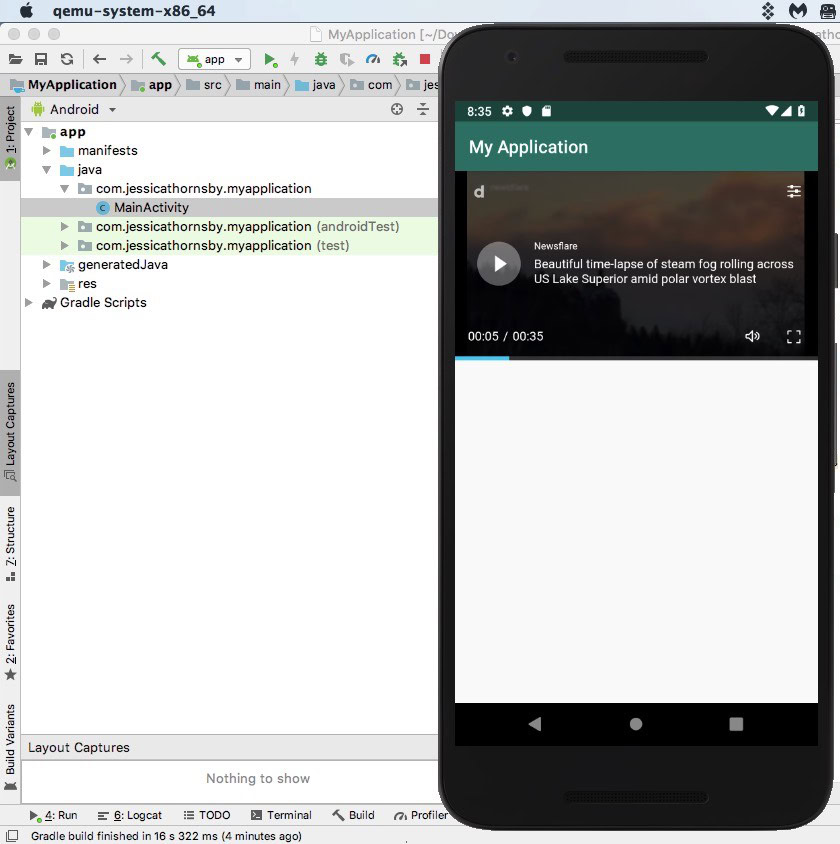Click the Make Project hammer icon
Screen dimensions: 840x844
point(158,59)
